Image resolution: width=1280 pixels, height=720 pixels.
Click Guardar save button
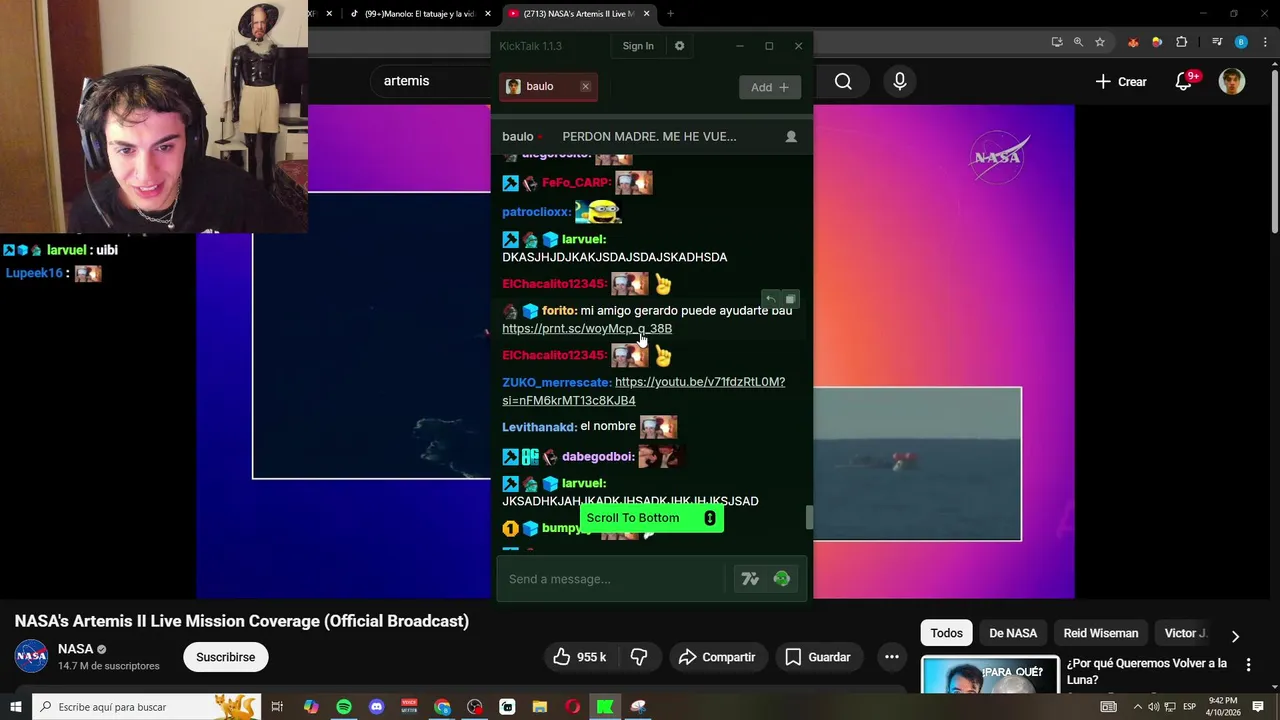[x=818, y=657]
